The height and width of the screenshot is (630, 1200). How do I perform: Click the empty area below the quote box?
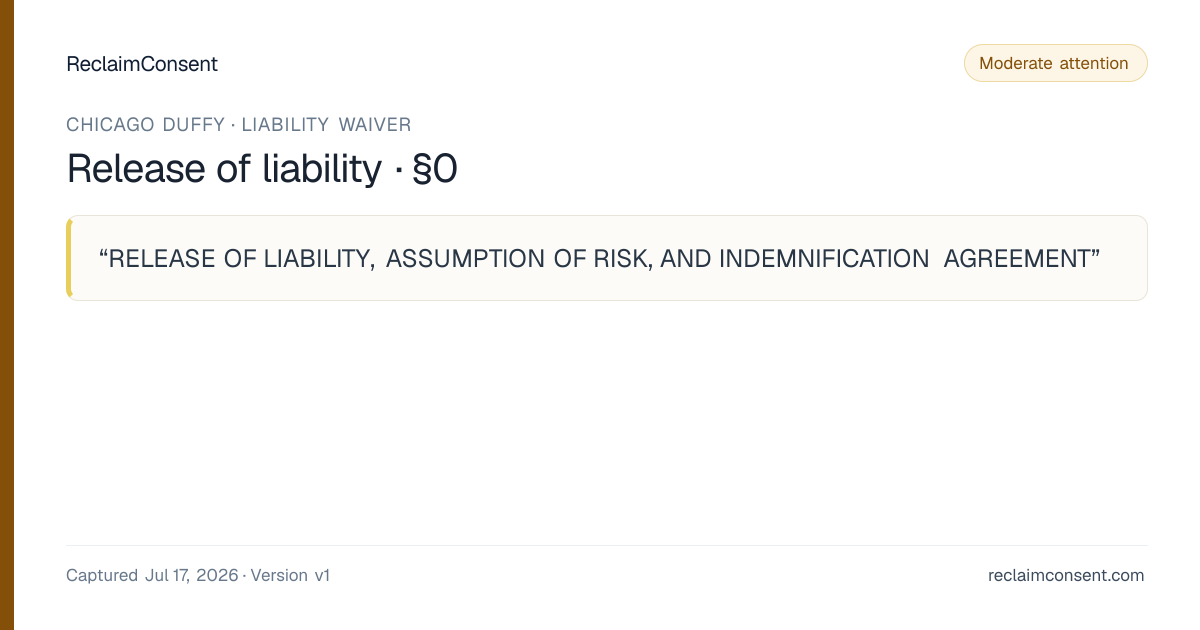coord(607,422)
